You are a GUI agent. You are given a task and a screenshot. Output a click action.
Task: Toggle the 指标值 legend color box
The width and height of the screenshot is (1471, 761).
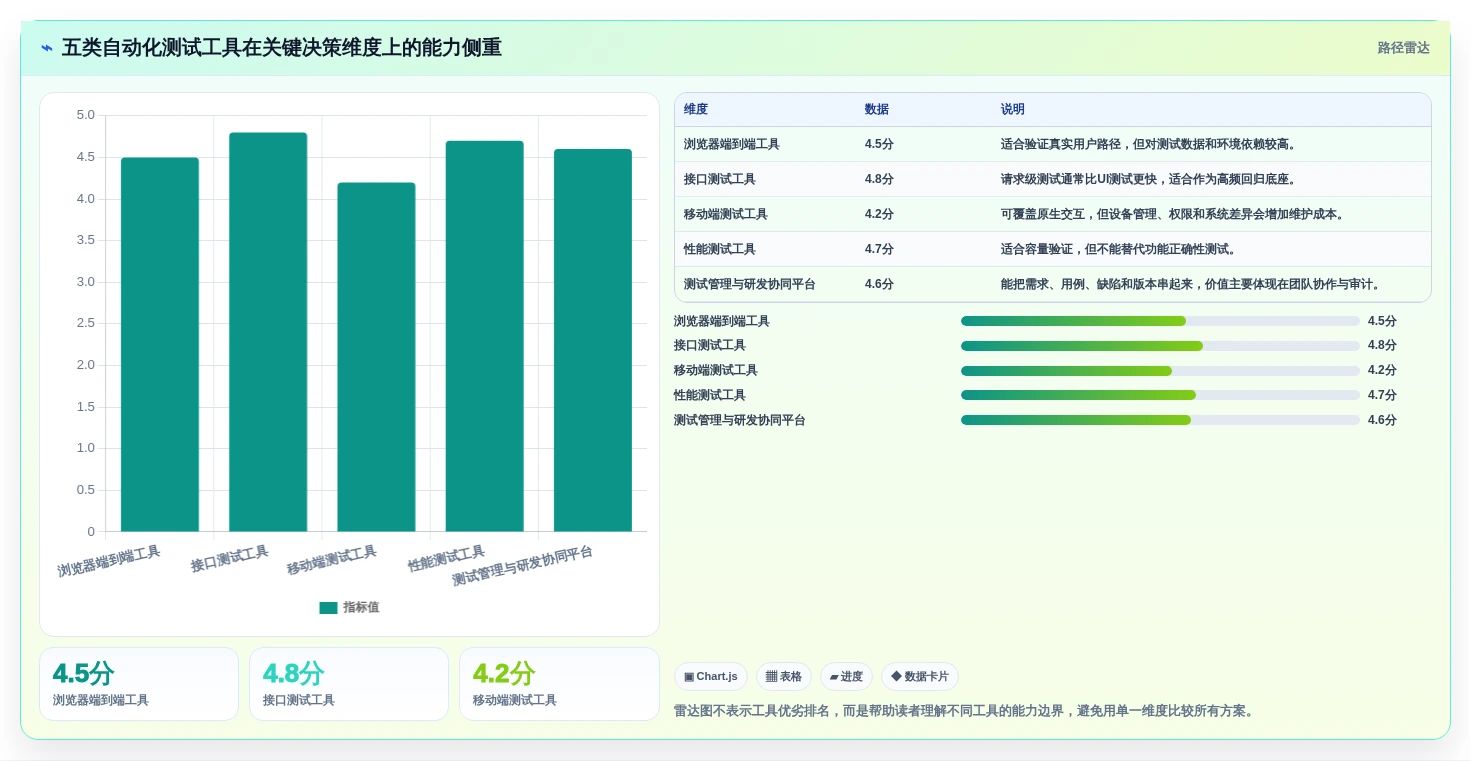328,607
